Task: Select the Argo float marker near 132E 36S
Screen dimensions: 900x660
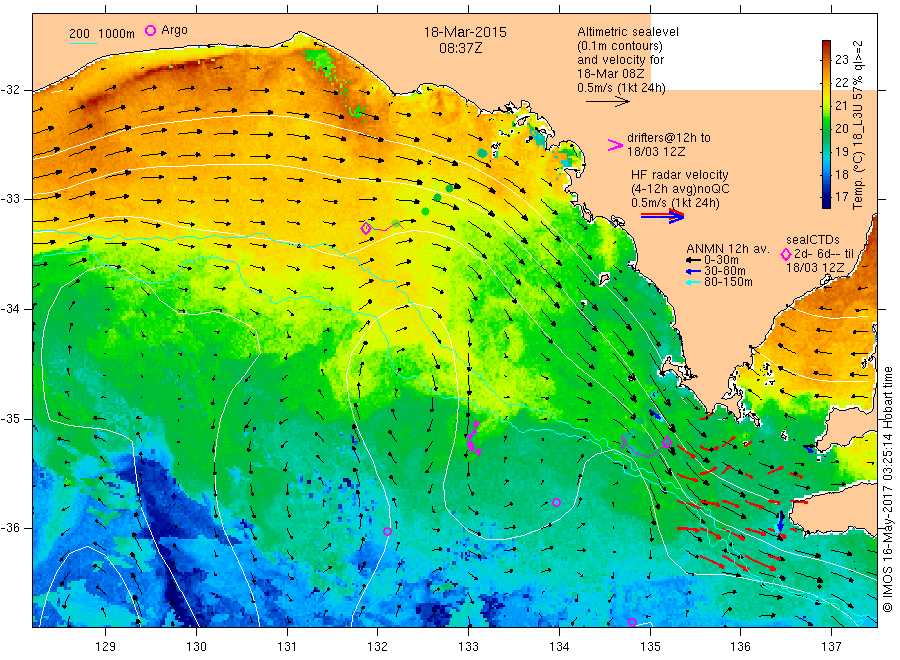Action: click(387, 531)
